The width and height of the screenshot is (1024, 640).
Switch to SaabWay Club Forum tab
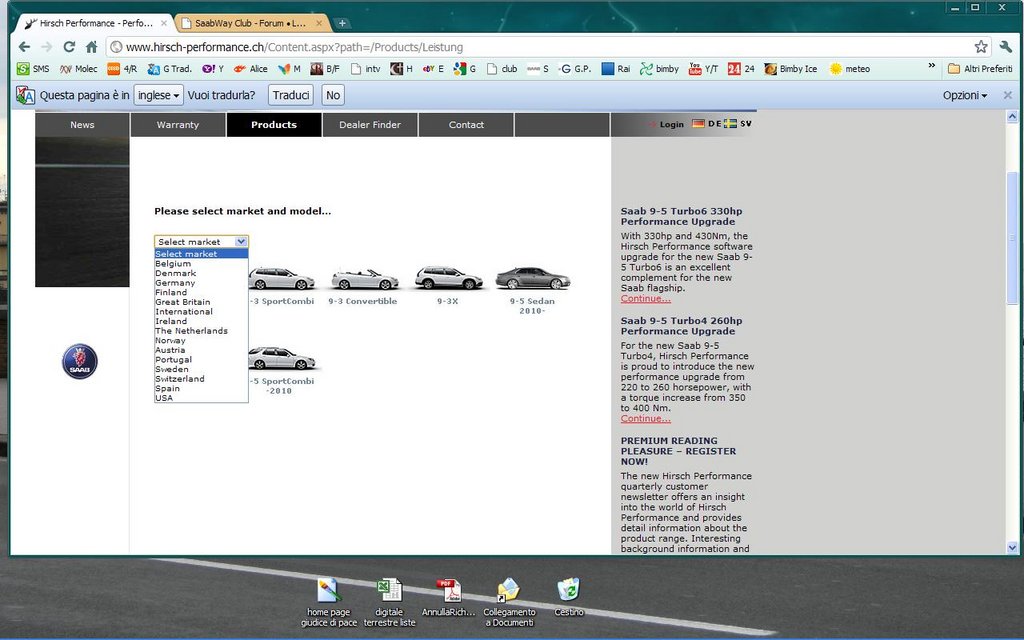[249, 24]
